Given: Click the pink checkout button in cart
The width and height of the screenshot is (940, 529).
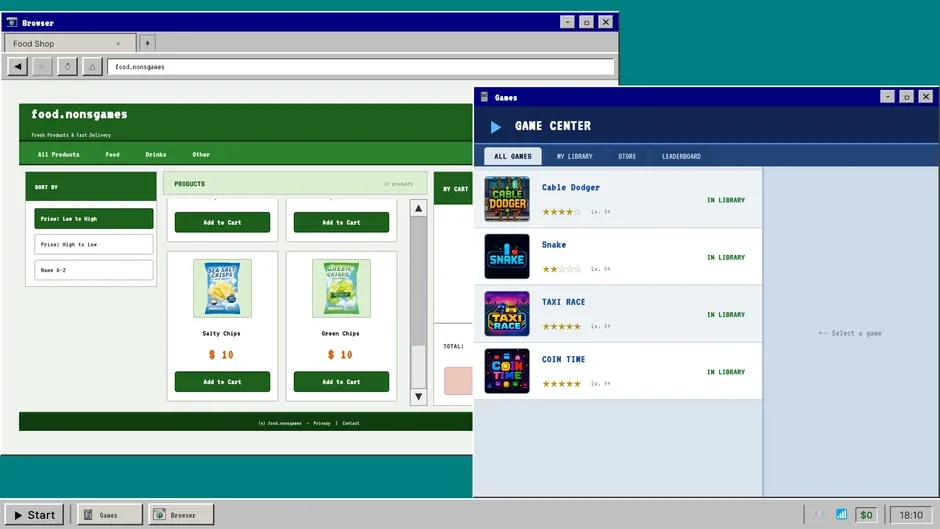Looking at the screenshot, I should click(x=459, y=381).
